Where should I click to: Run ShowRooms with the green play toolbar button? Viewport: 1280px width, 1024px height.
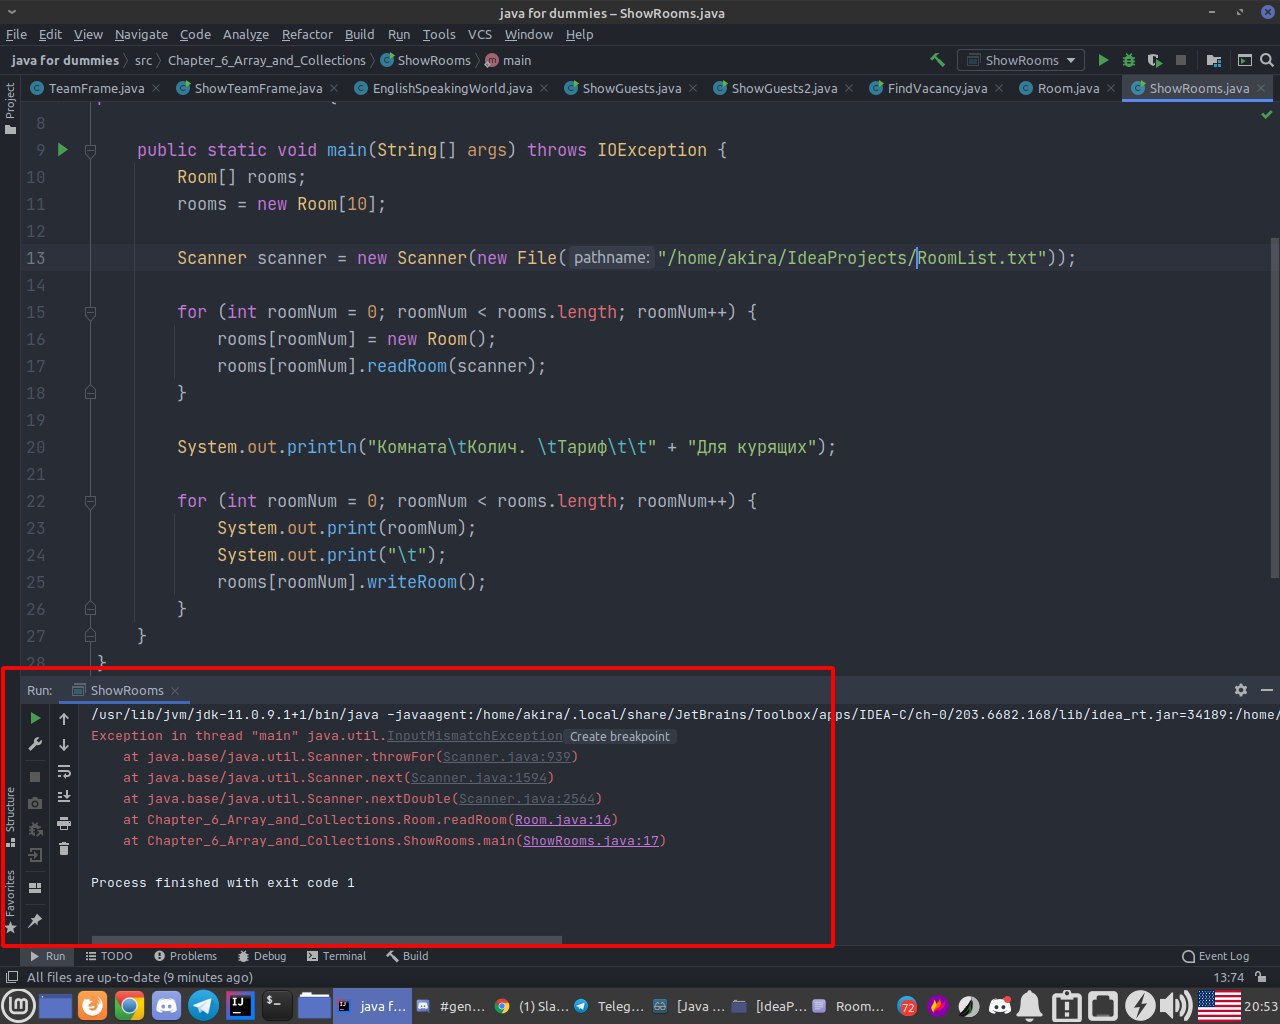[1103, 60]
